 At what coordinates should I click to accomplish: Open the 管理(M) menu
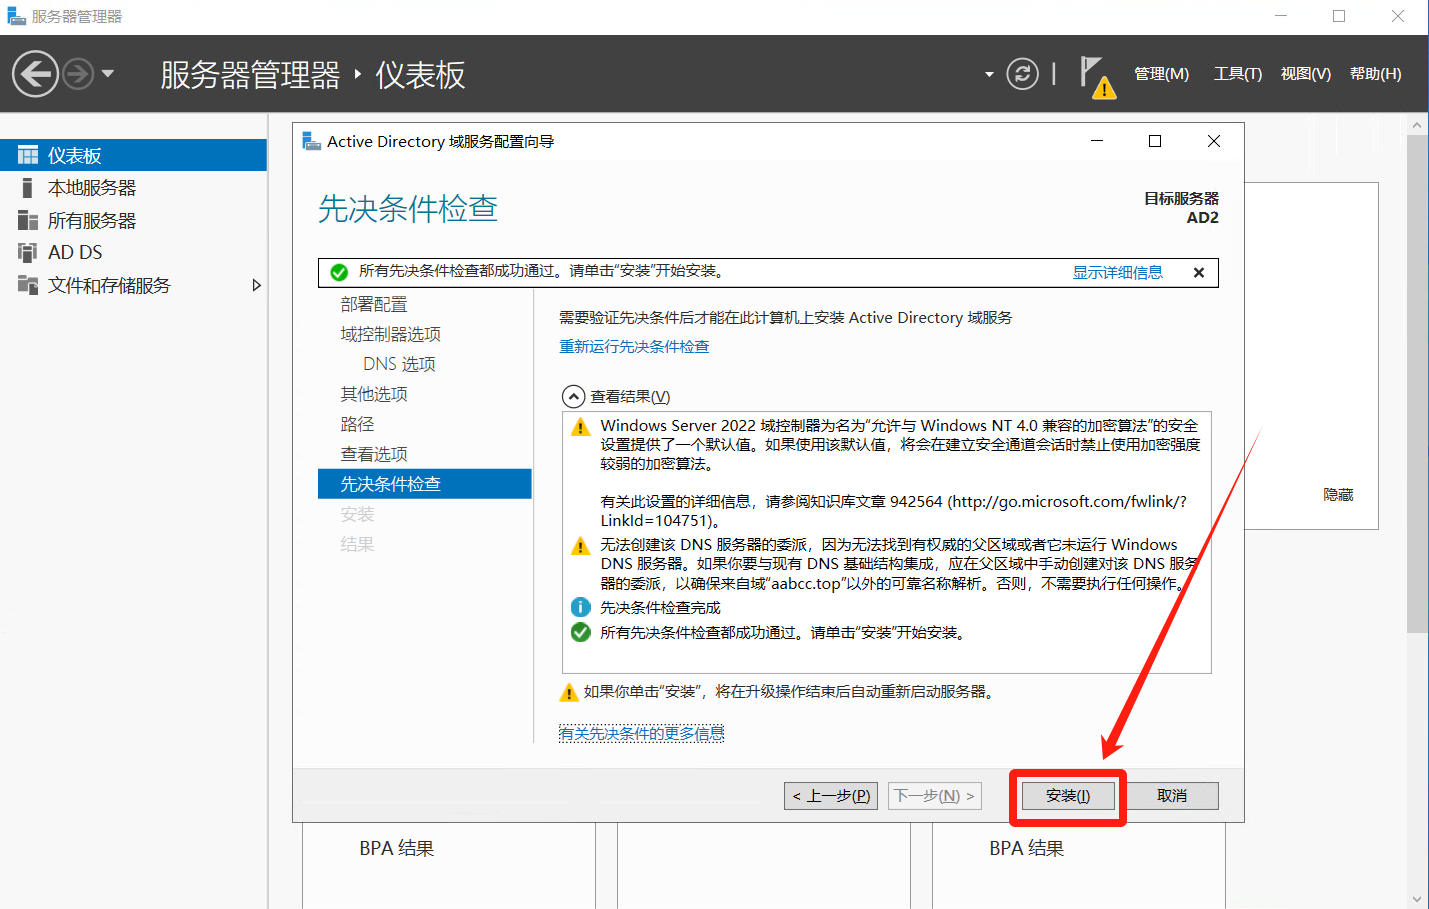point(1161,74)
